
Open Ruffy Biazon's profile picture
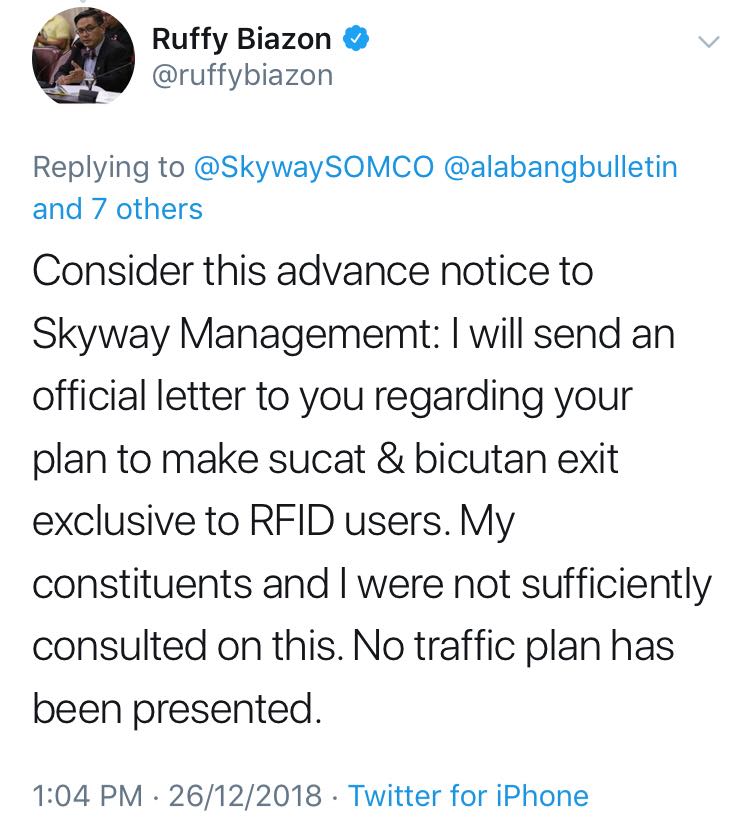tap(83, 57)
